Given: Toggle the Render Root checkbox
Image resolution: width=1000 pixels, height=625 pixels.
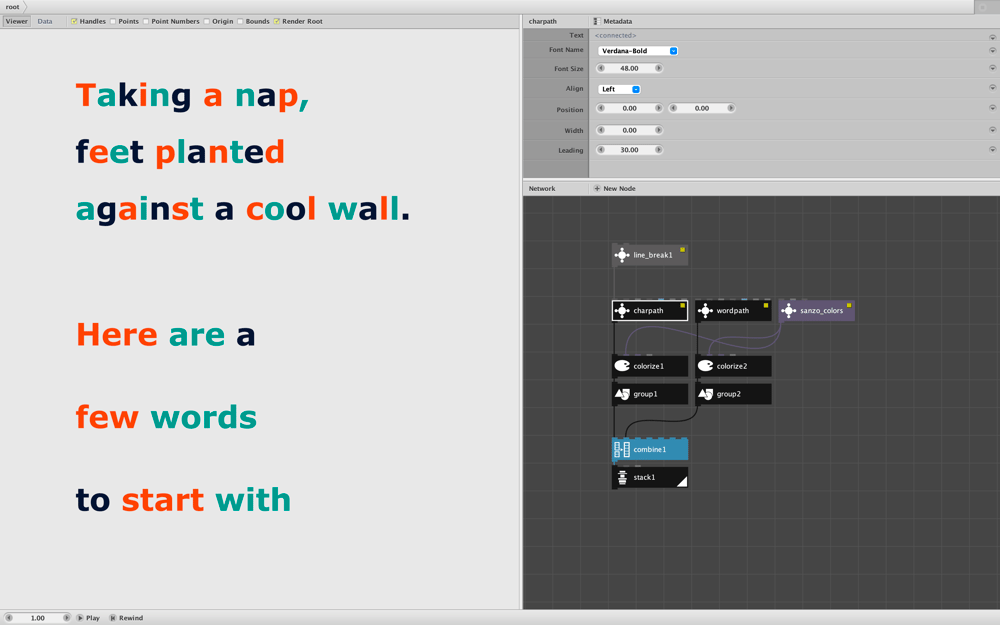Looking at the screenshot, I should click(x=277, y=21).
